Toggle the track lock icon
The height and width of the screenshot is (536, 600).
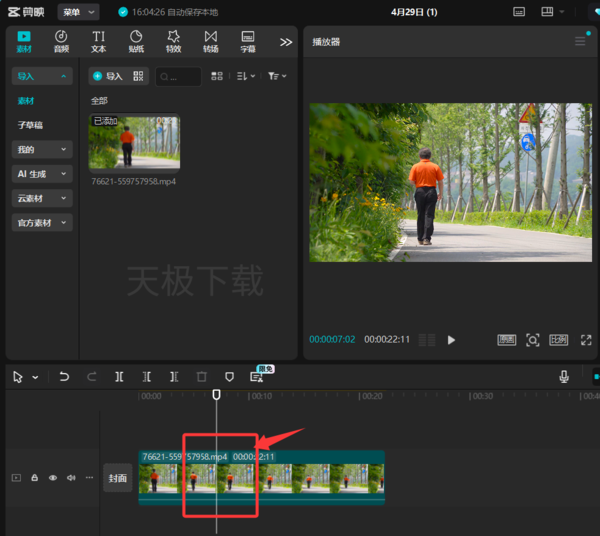[34, 477]
